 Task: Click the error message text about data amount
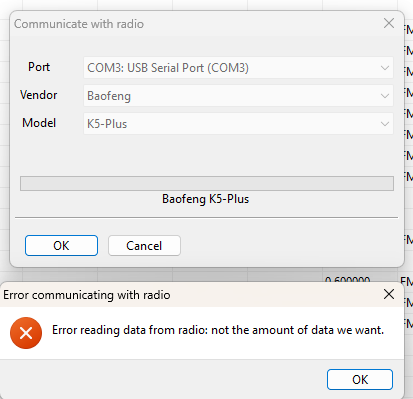[x=218, y=330]
